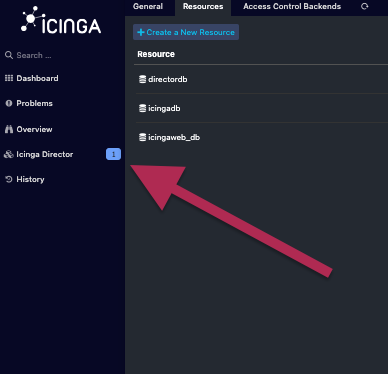
Task: Click the Icinga logo
Action: click(x=61, y=20)
